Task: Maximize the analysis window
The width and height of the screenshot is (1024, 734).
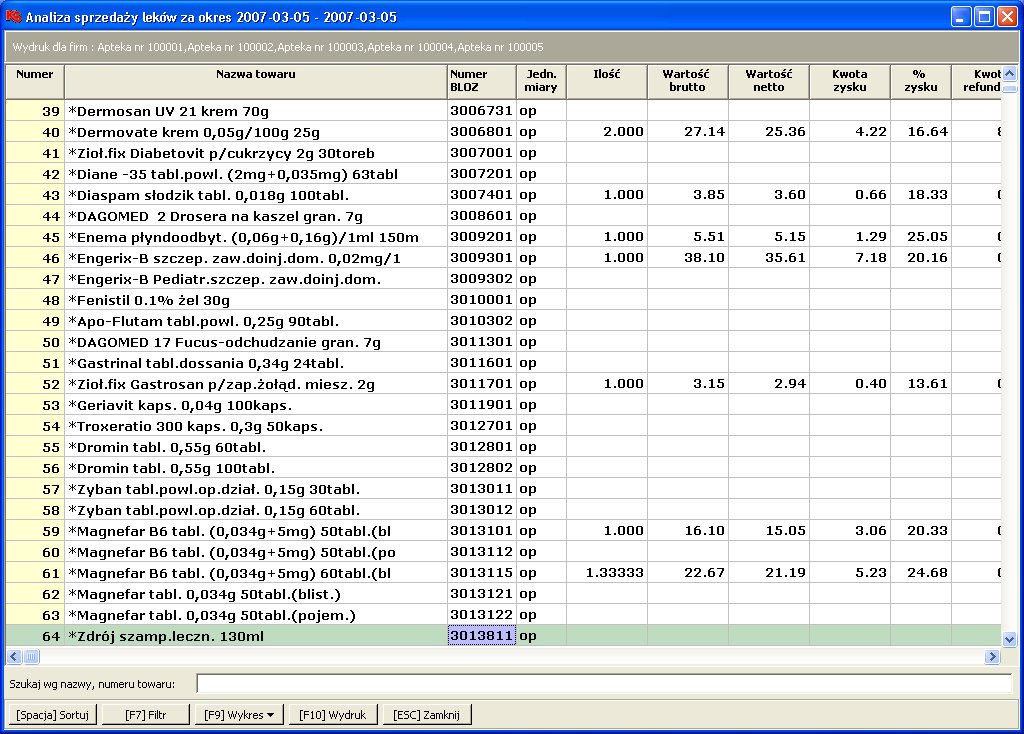Action: (983, 16)
